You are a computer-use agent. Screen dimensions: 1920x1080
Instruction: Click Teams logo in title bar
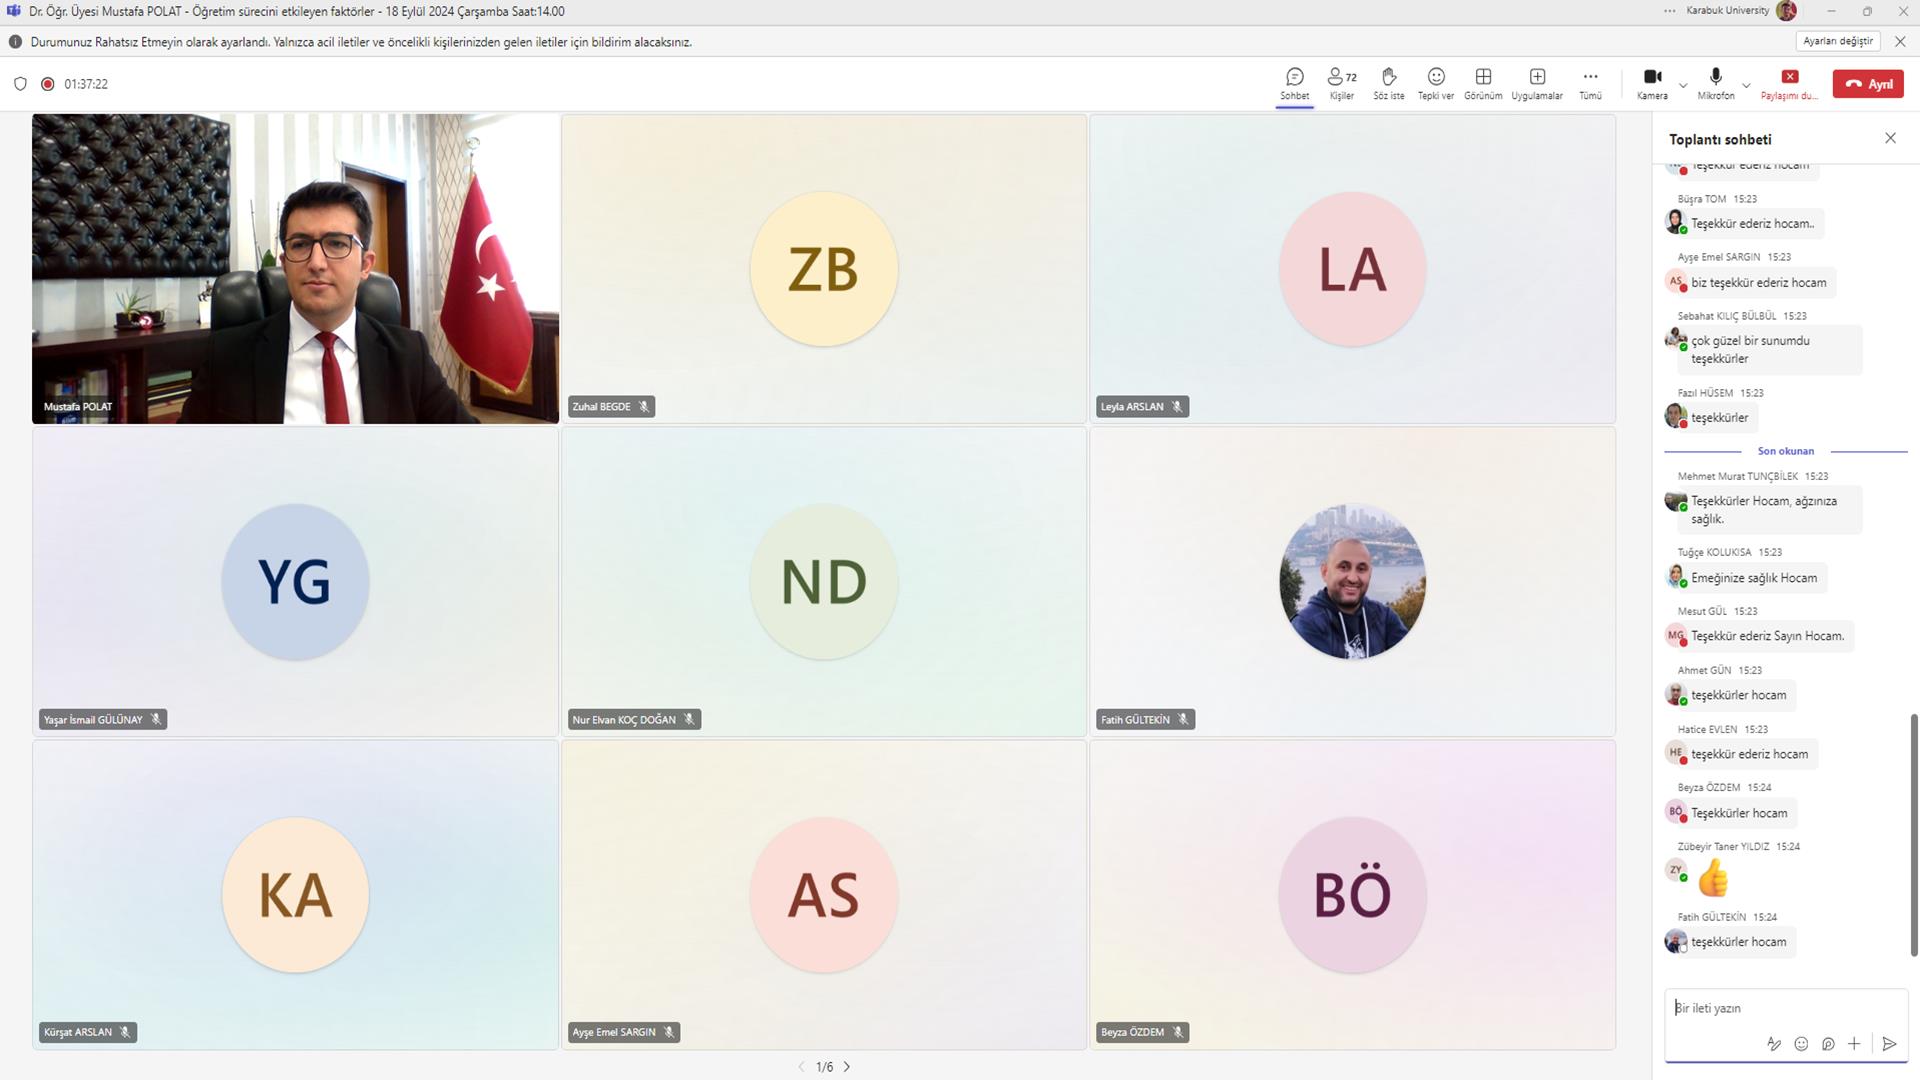(13, 11)
